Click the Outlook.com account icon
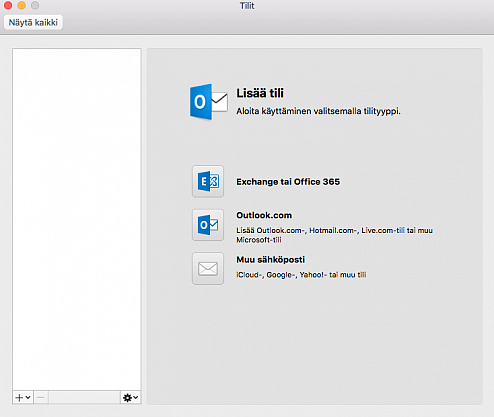This screenshot has width=494, height=417. click(x=208, y=225)
